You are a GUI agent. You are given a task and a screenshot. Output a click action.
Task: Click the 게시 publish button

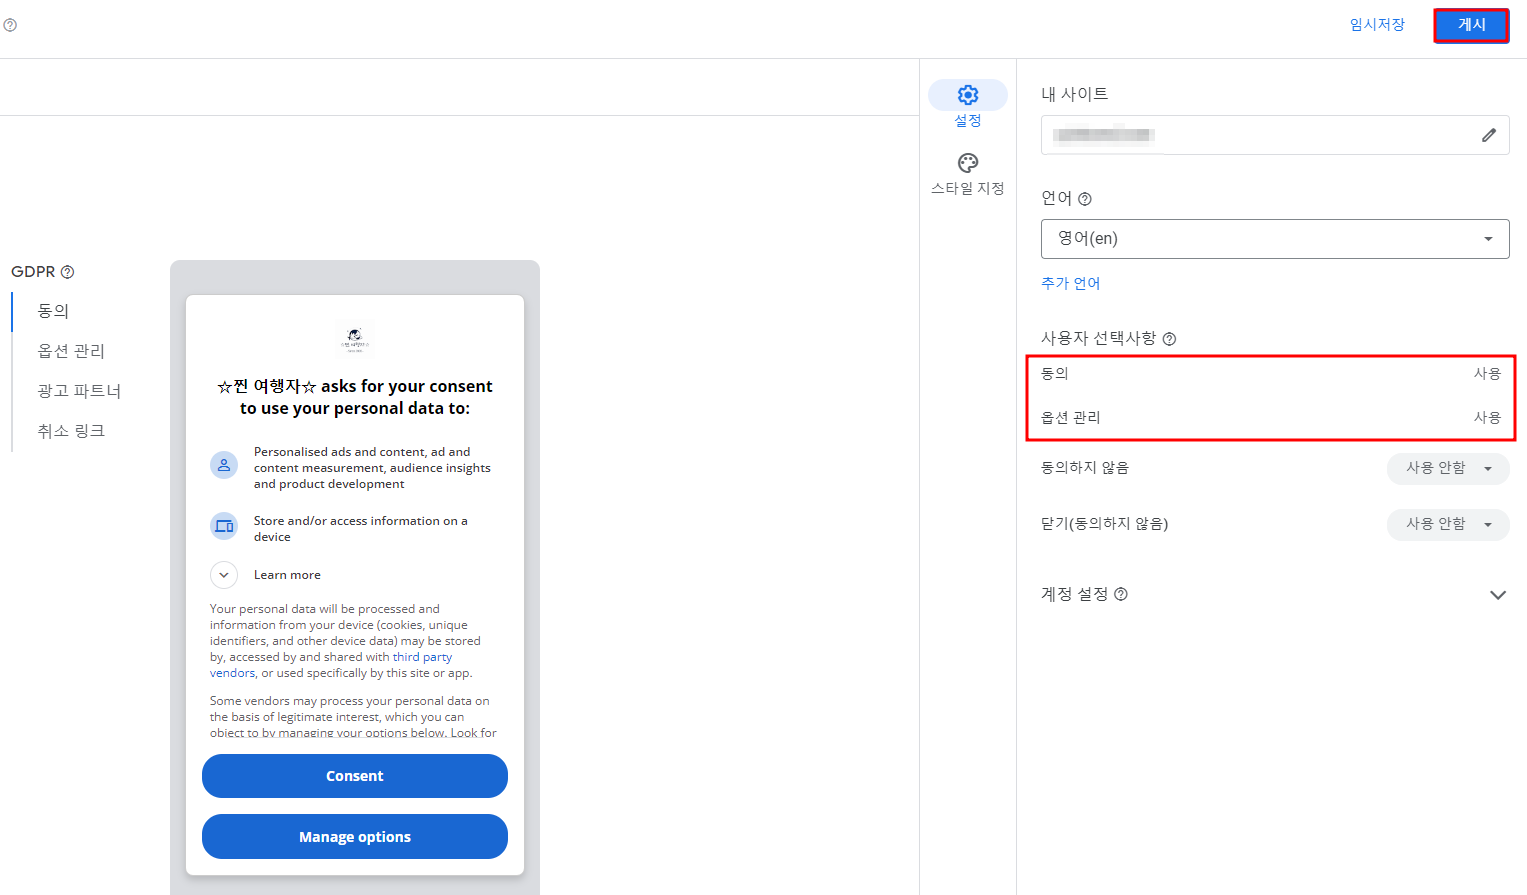pos(1470,24)
